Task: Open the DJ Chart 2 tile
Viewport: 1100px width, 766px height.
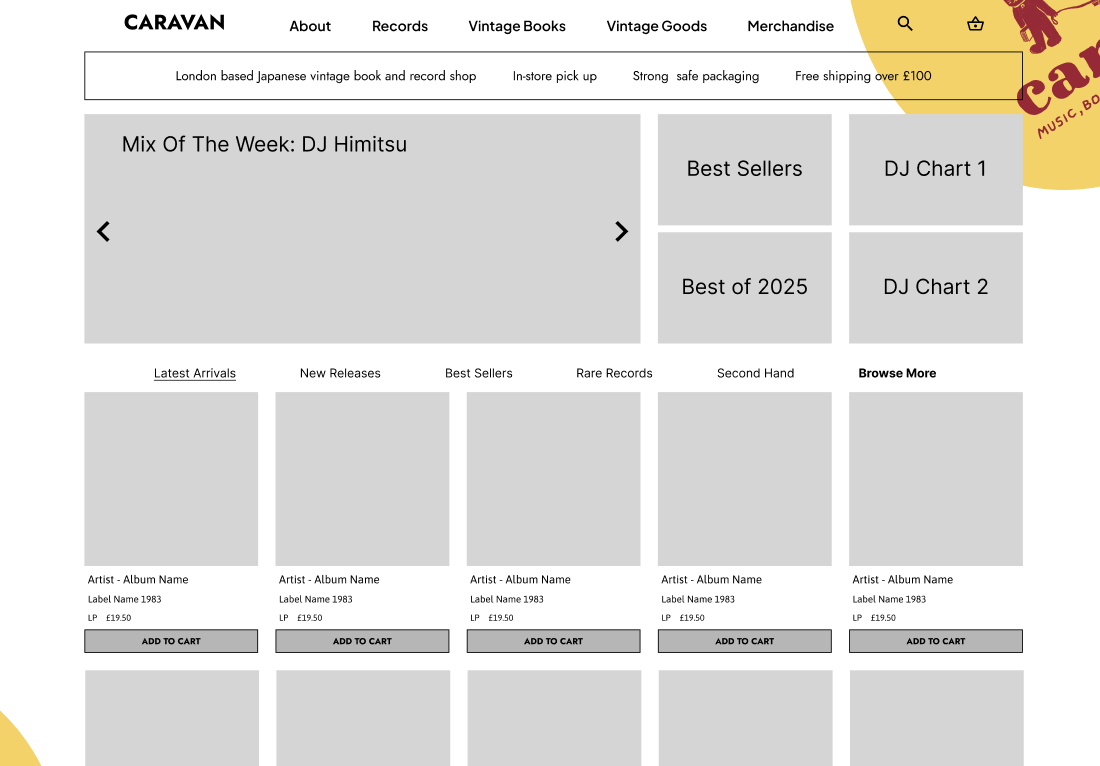Action: 936,288
